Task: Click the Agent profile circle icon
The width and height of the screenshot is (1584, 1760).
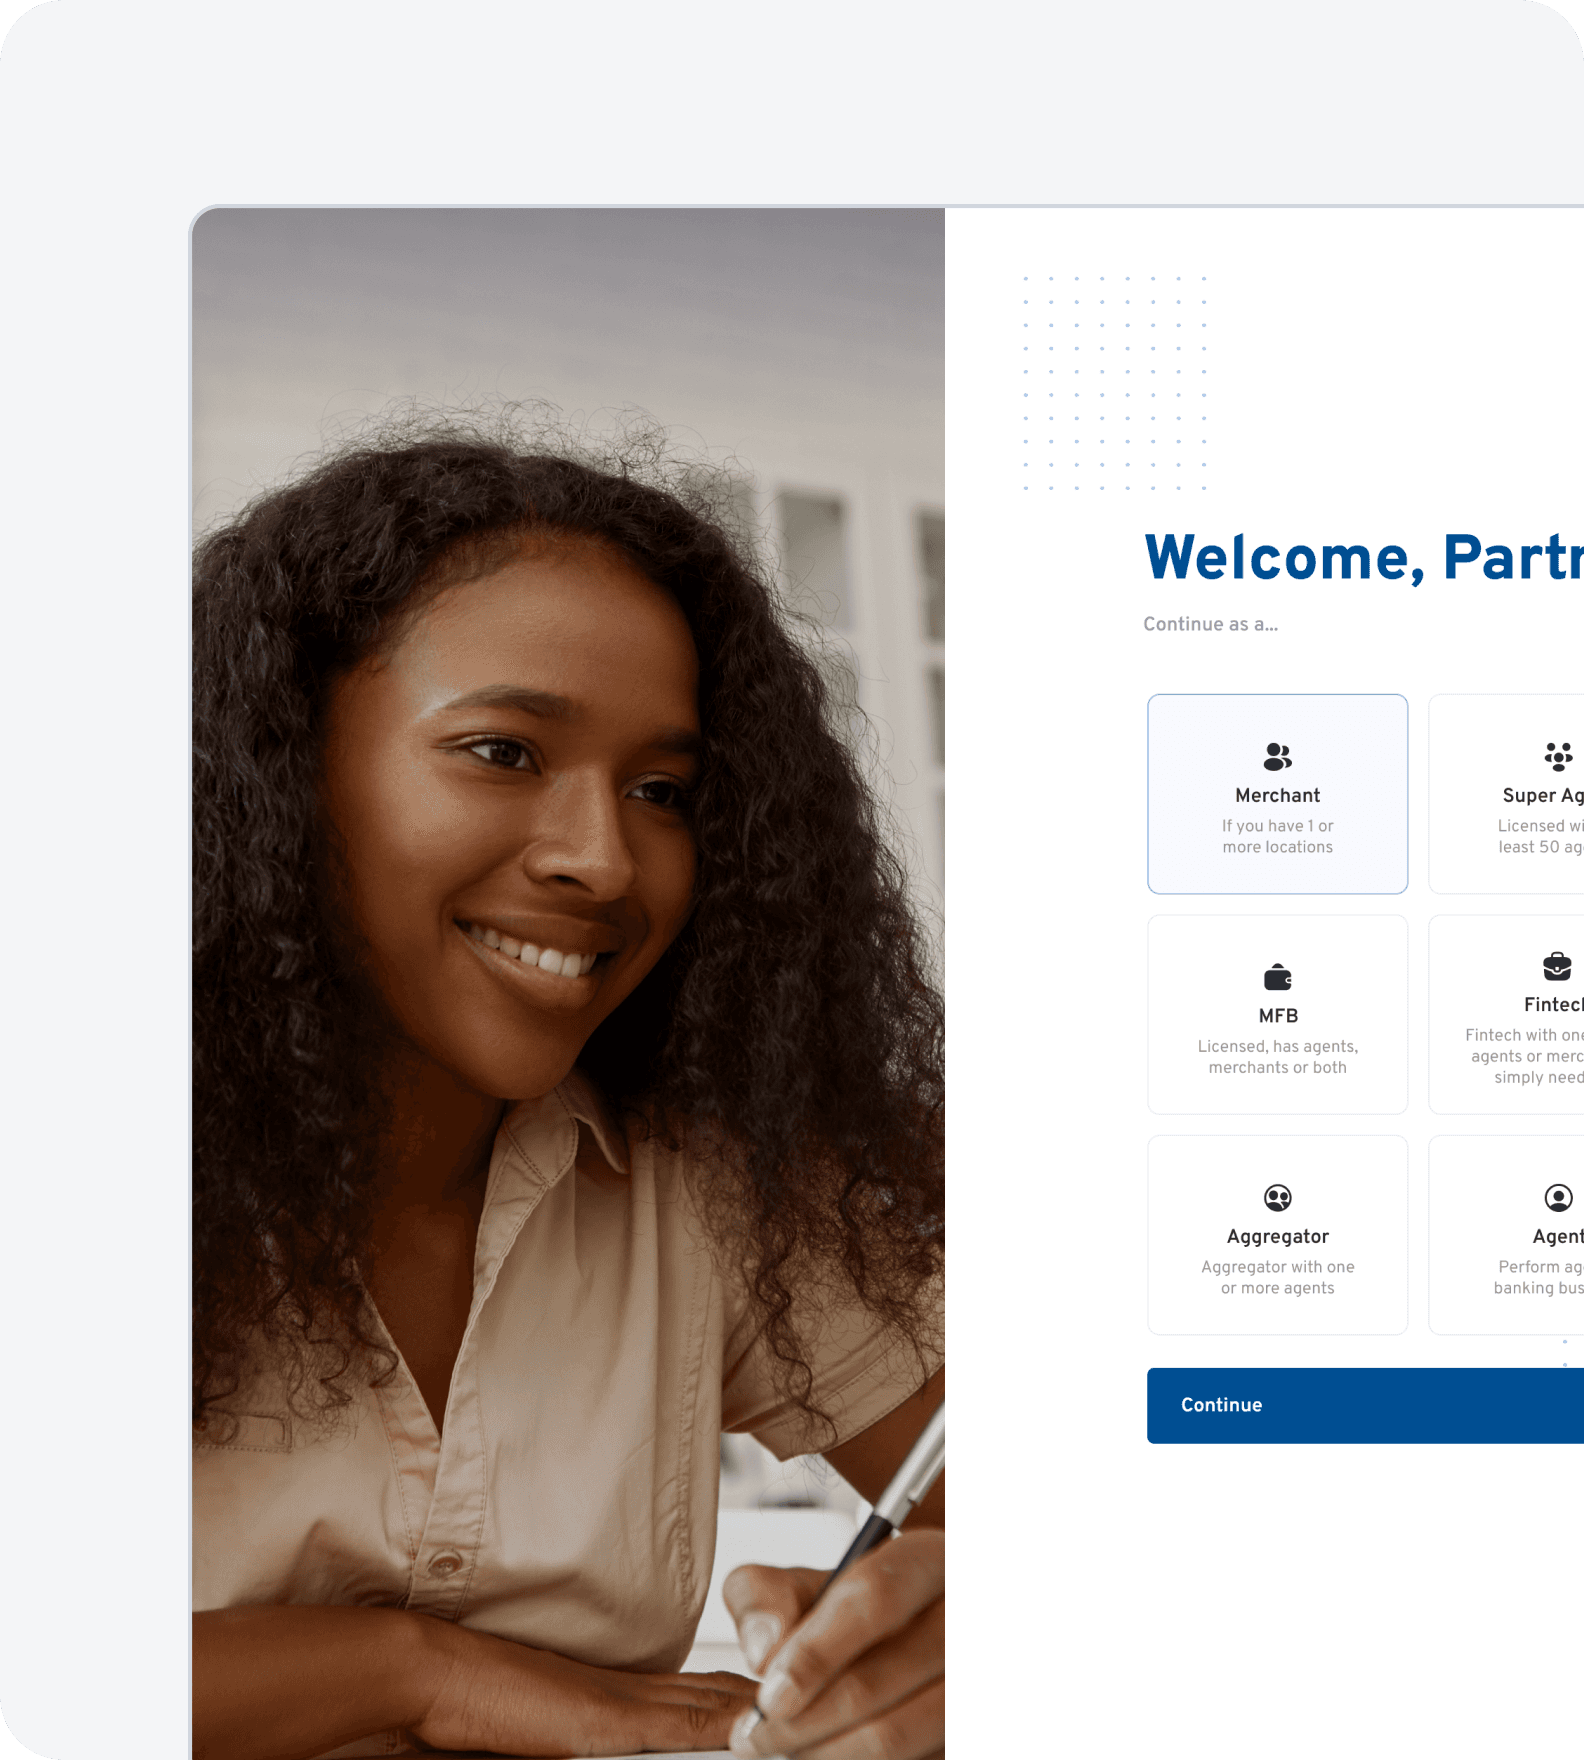Action: 1558,1197
